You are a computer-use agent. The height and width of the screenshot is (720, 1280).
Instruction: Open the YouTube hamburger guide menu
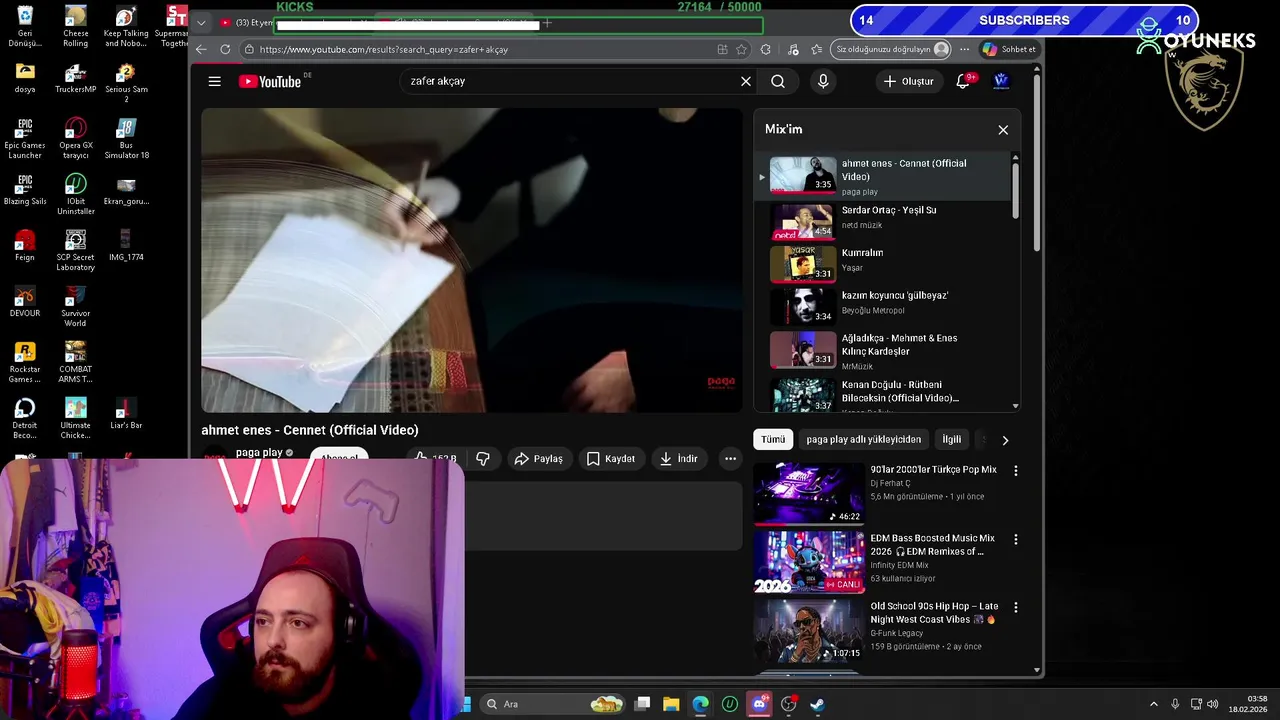(x=214, y=81)
